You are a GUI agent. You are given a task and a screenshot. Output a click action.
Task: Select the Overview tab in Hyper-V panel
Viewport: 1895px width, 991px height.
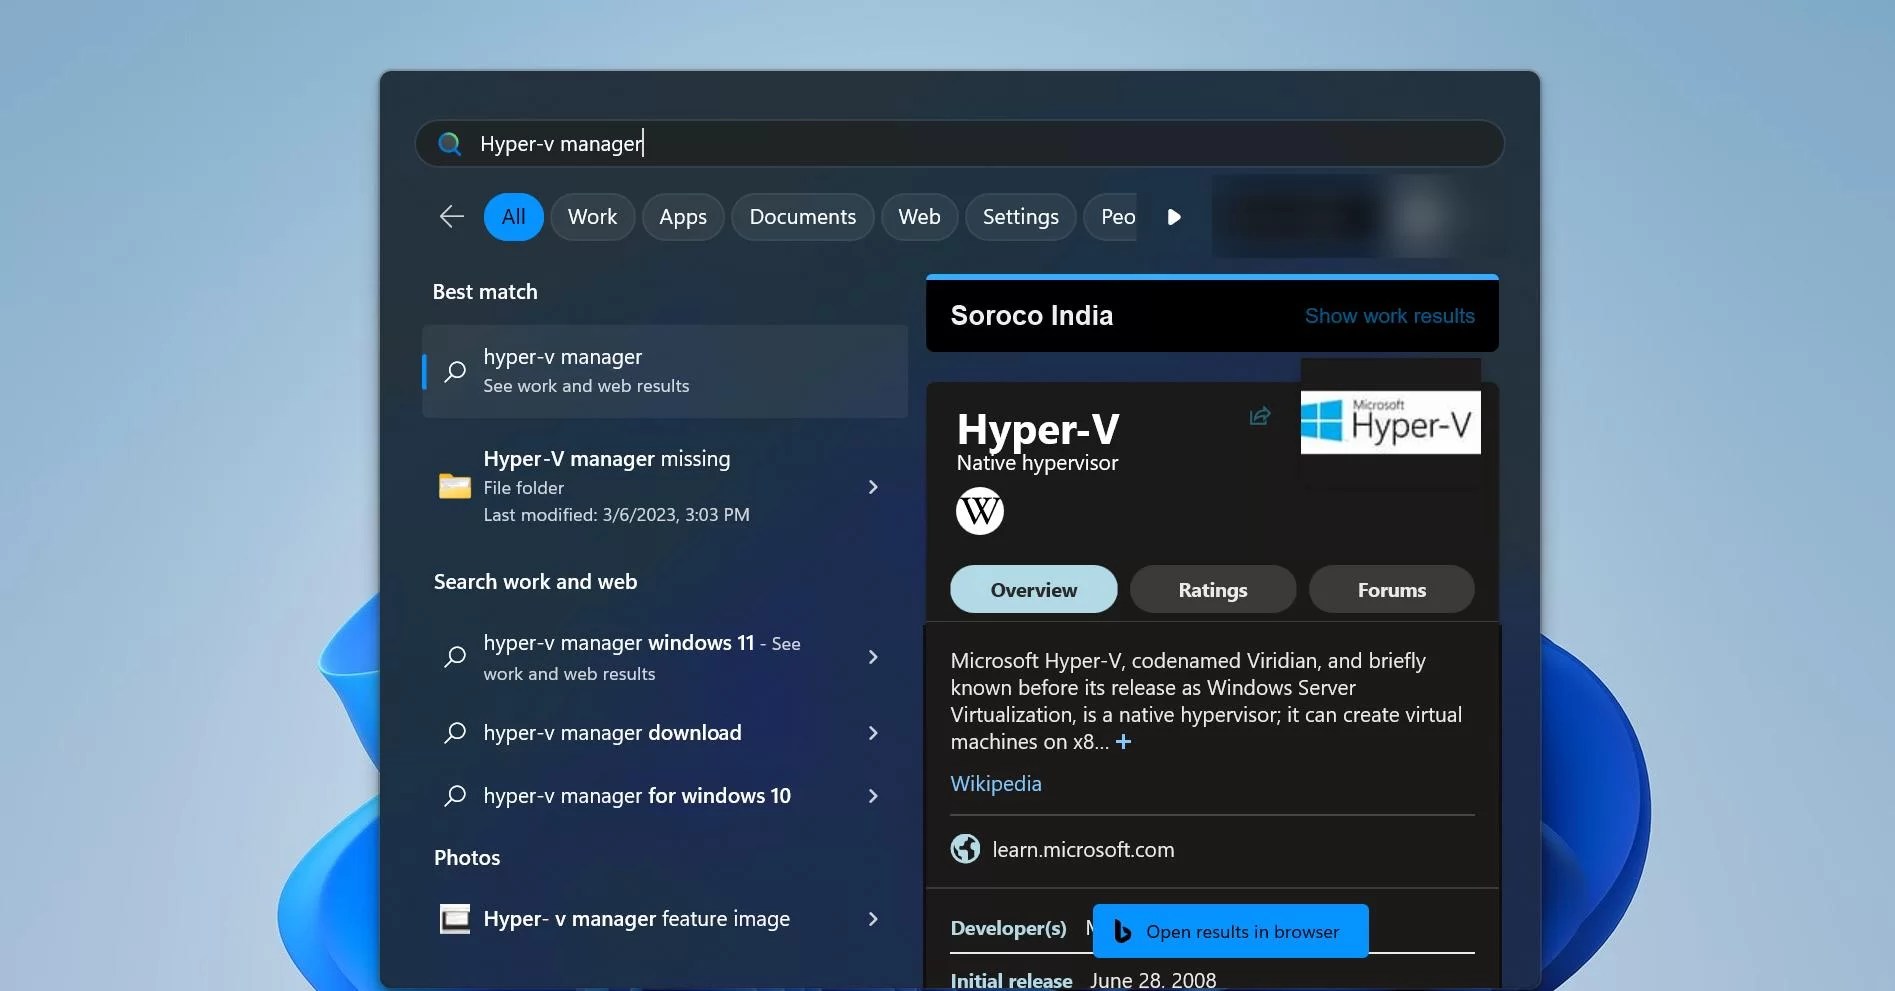coord(1034,590)
